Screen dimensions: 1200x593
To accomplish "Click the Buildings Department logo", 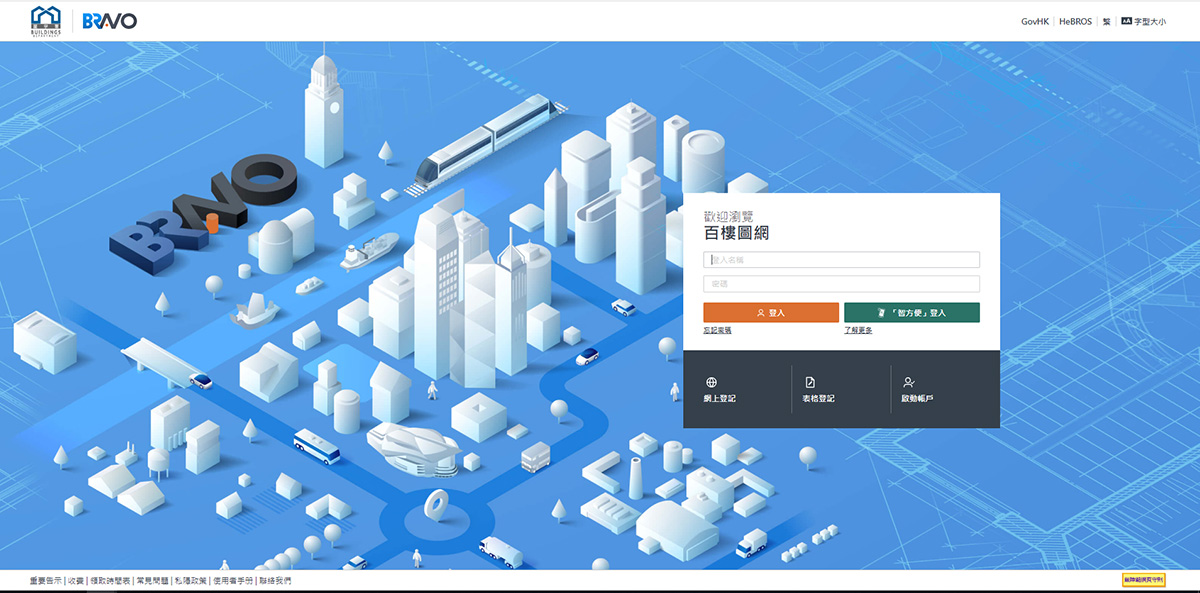I will [46, 20].
